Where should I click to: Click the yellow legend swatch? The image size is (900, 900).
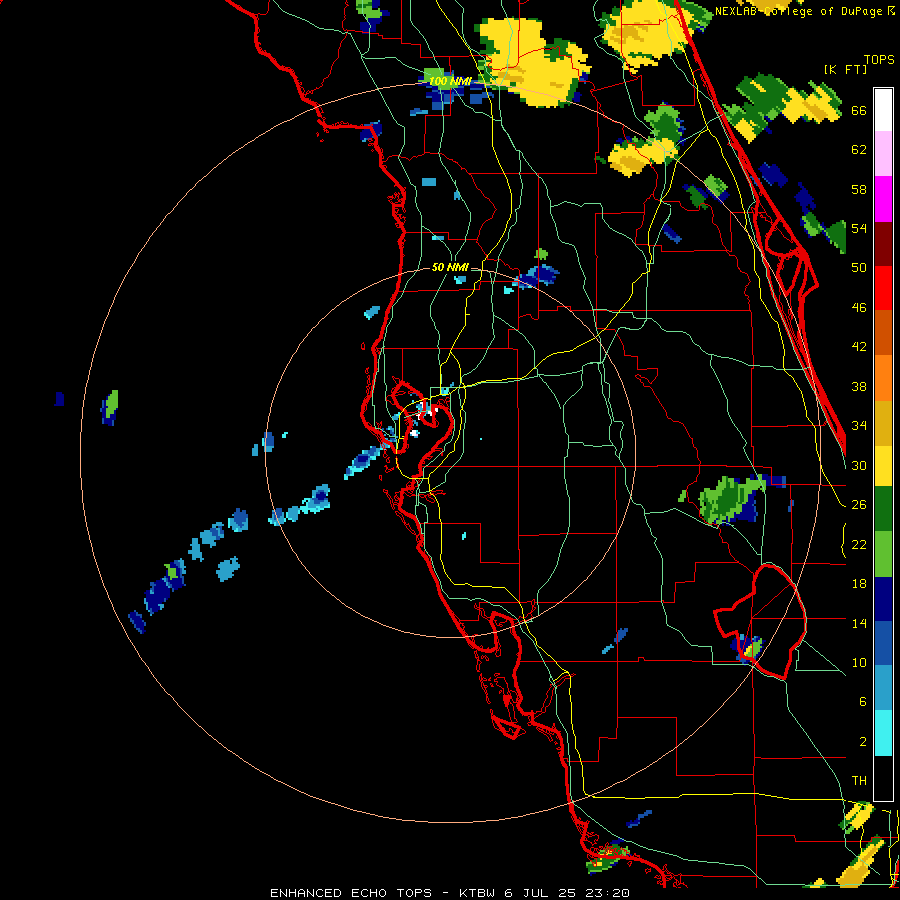coord(883,466)
